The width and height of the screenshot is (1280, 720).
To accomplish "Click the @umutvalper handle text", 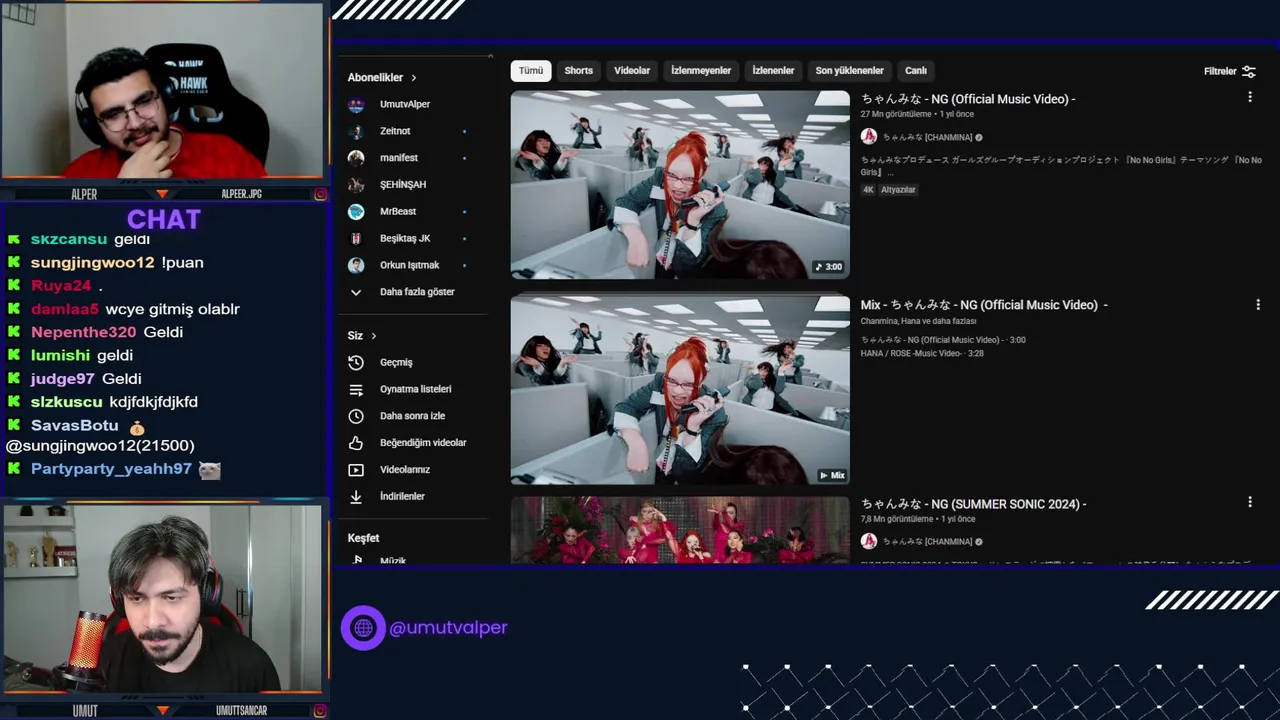I will point(448,628).
